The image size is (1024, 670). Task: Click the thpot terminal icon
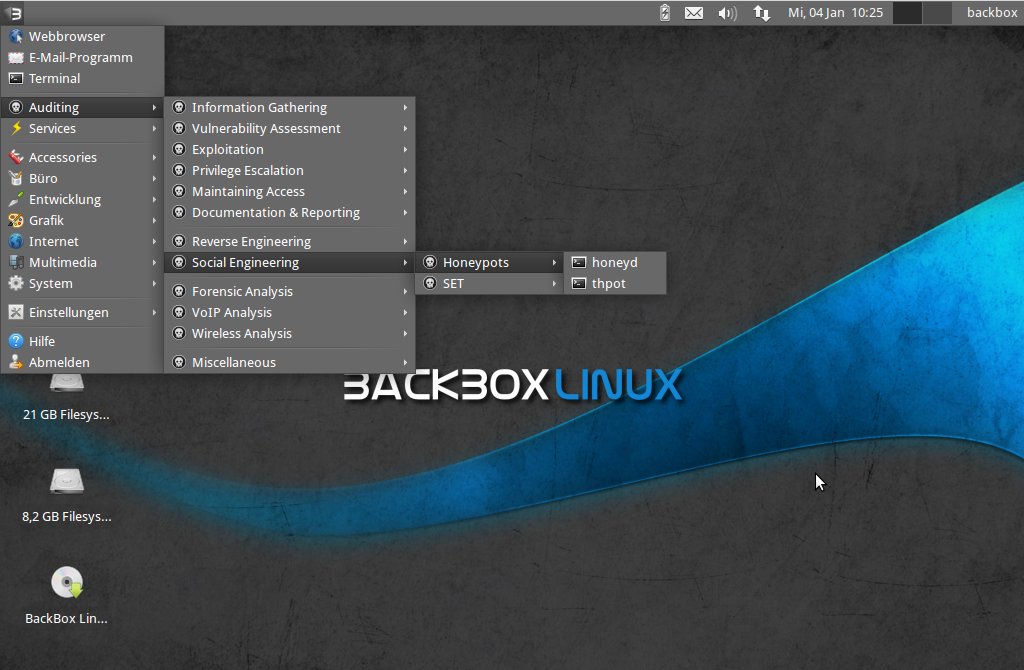pos(579,283)
